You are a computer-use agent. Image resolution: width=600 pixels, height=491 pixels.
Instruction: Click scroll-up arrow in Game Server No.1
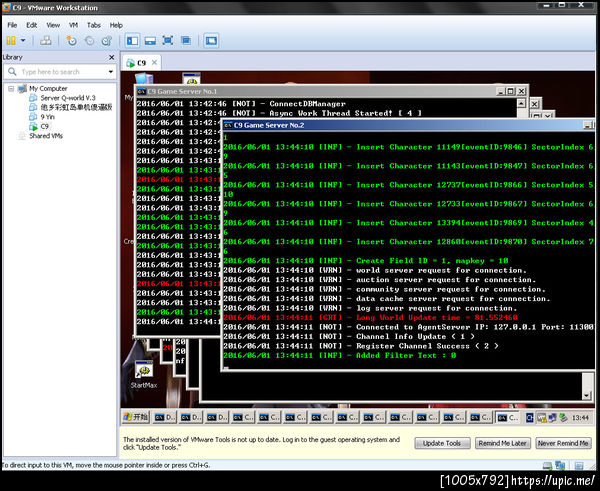[521, 103]
